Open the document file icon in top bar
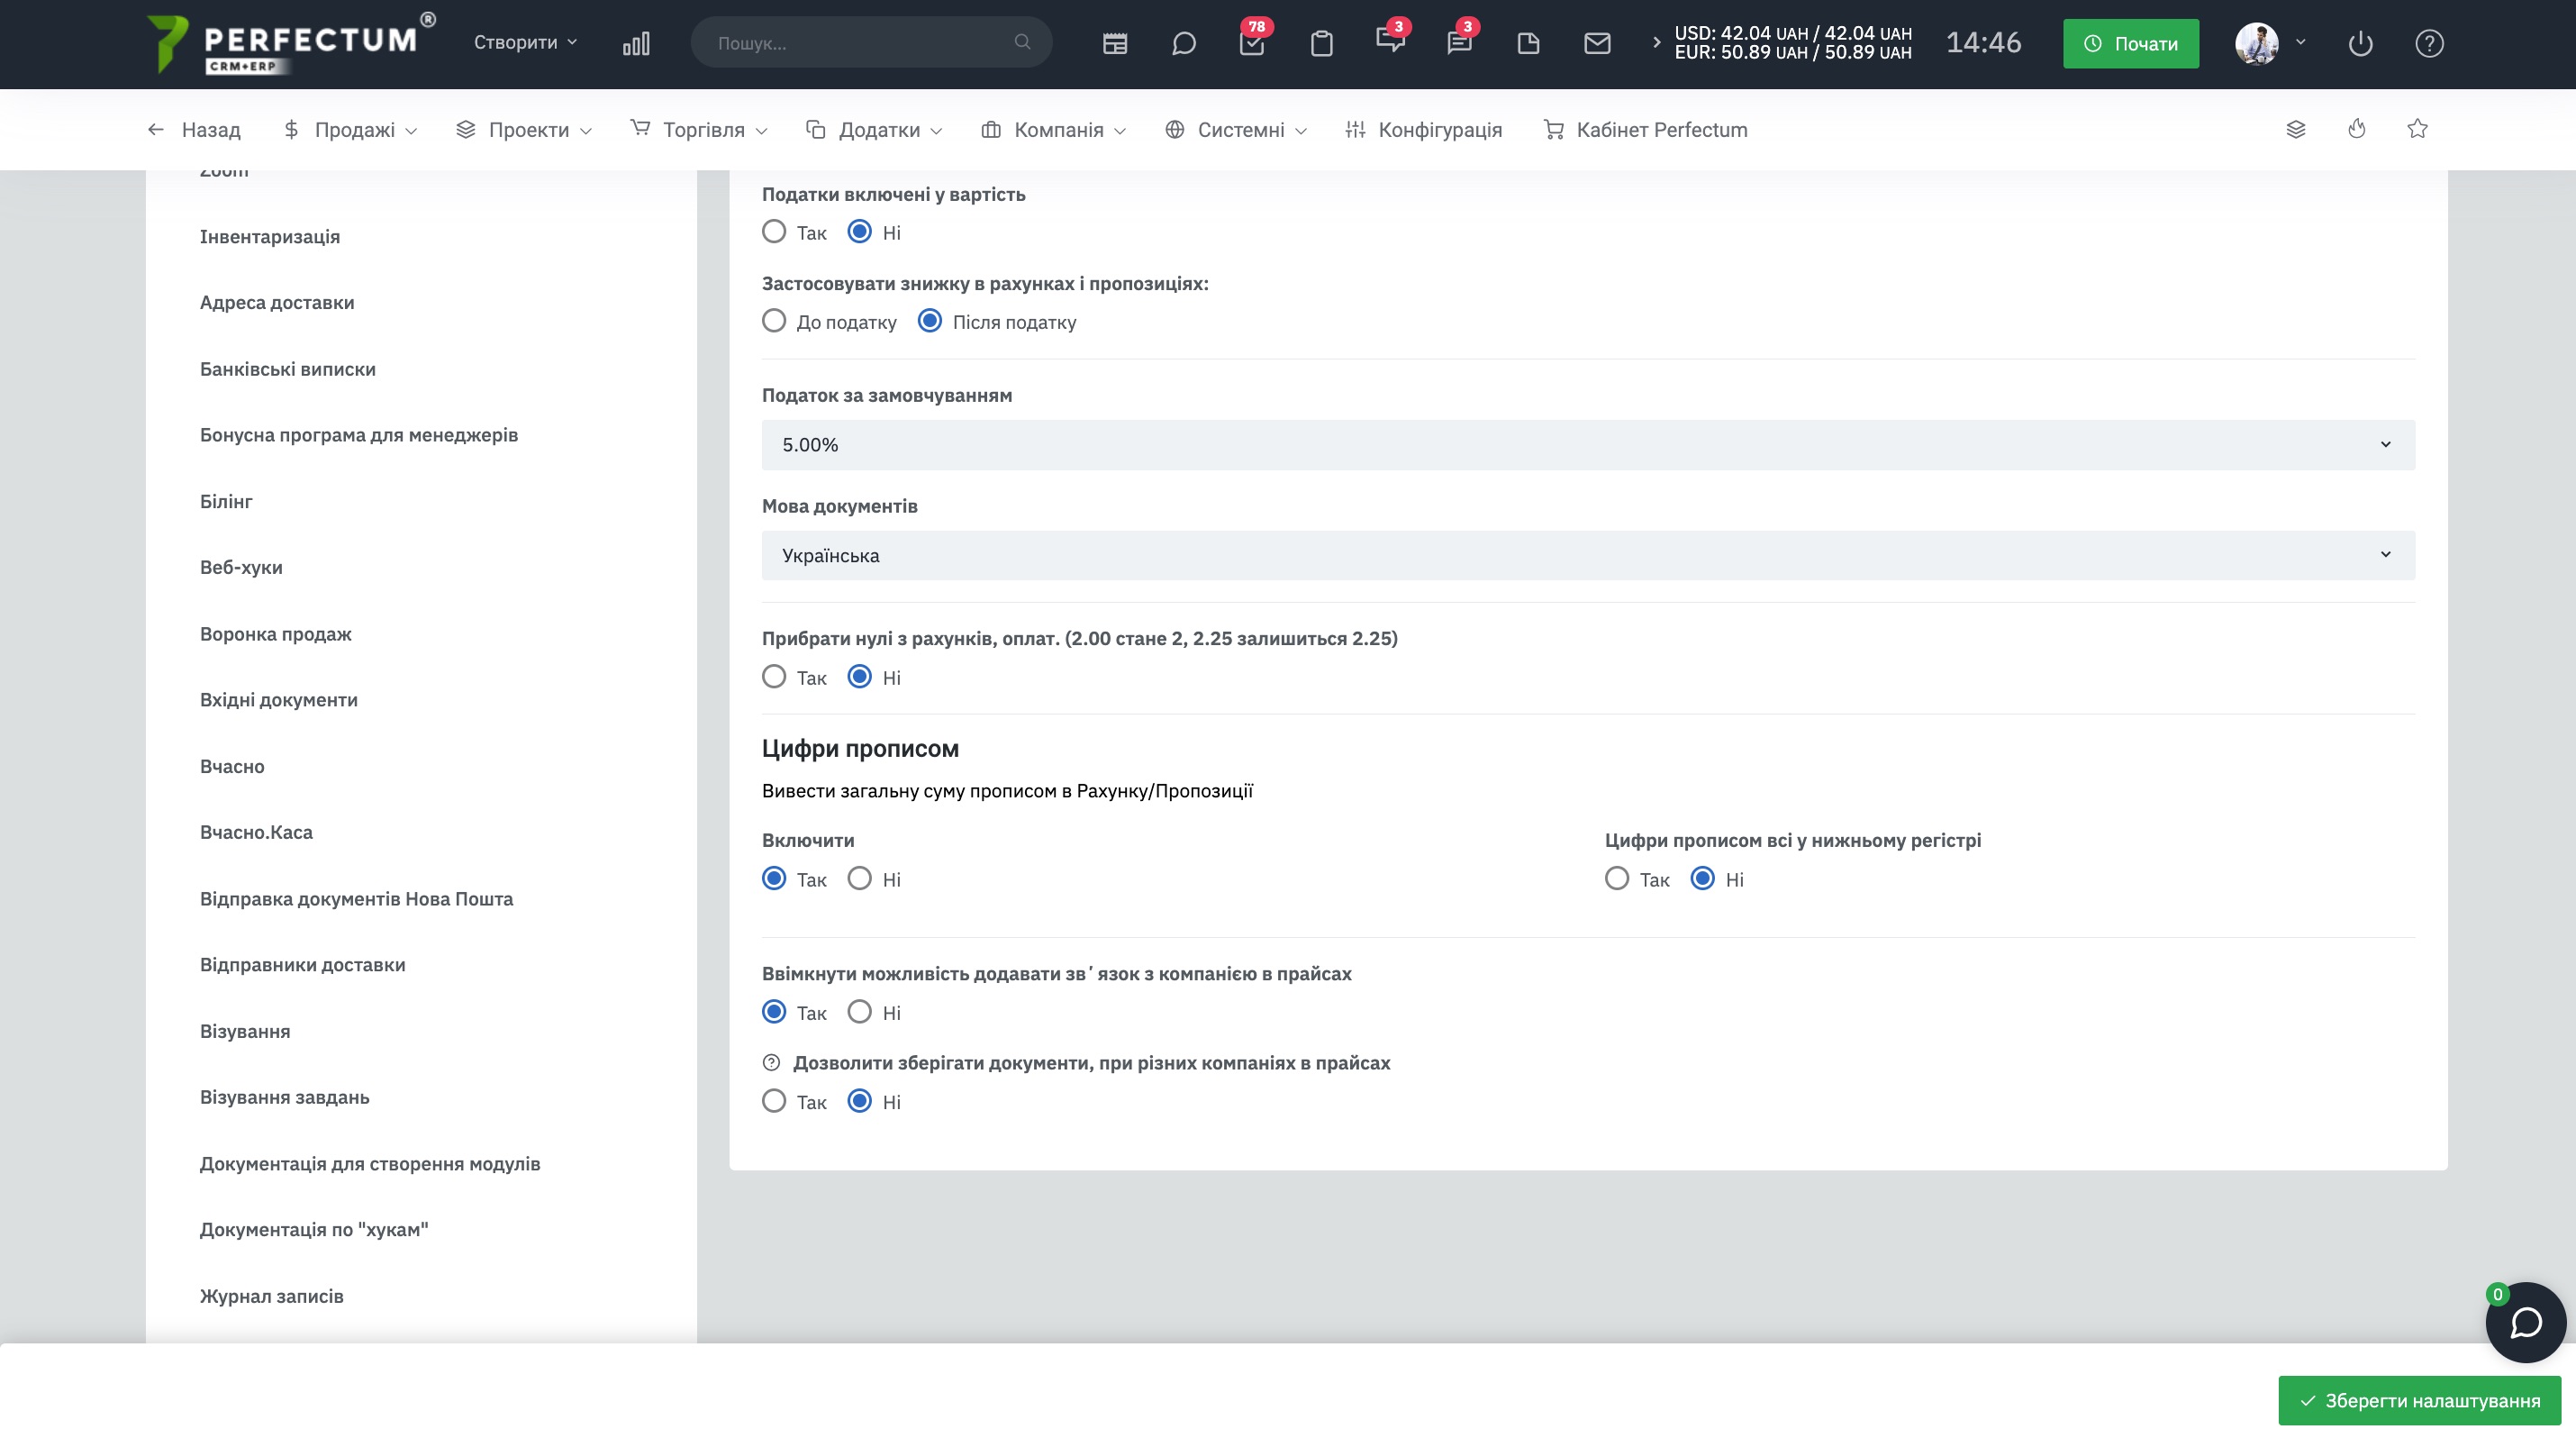Viewport: 2576px width, 1429px height. click(1528, 43)
